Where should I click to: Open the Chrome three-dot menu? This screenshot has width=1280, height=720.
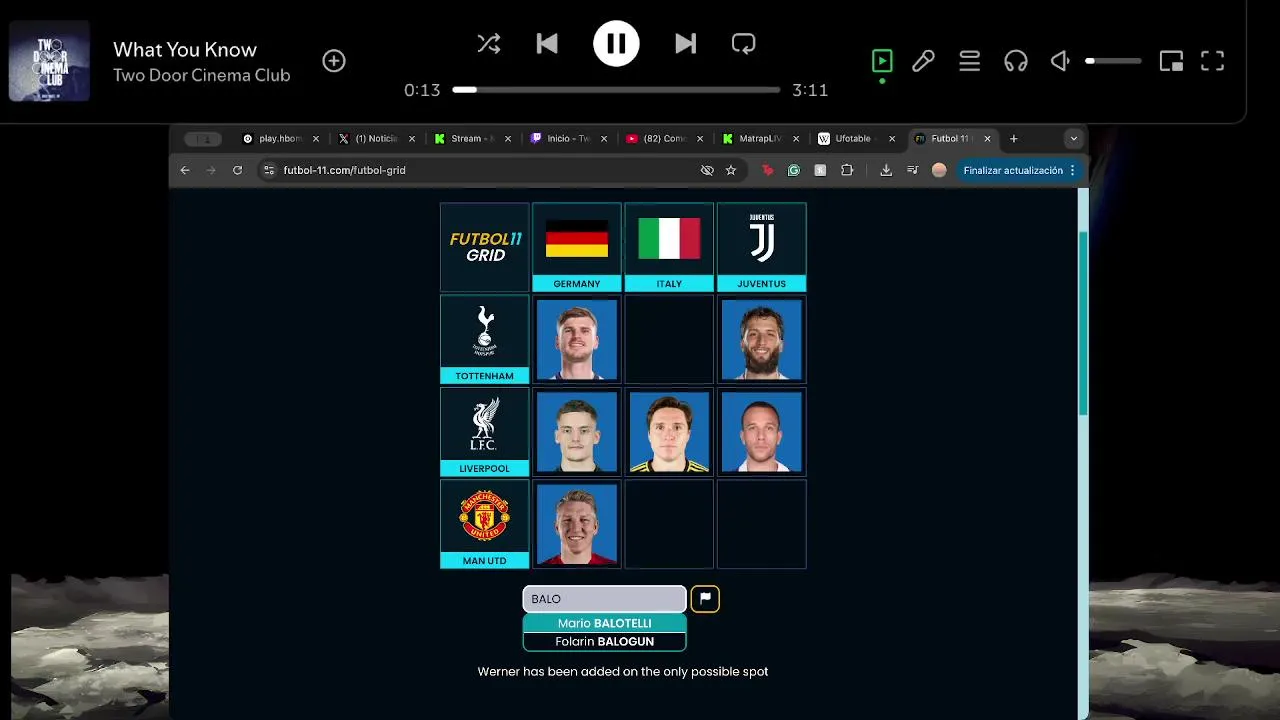coord(1072,170)
